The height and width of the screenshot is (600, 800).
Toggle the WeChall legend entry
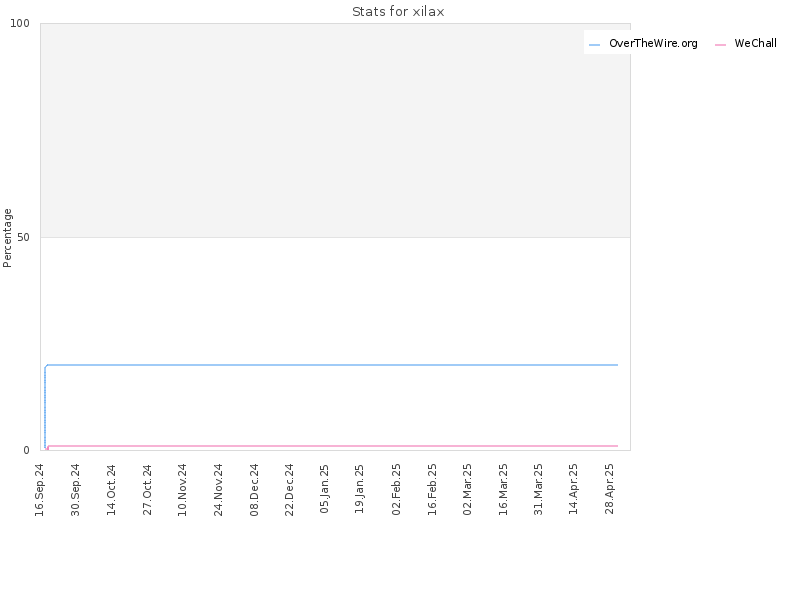coord(746,43)
